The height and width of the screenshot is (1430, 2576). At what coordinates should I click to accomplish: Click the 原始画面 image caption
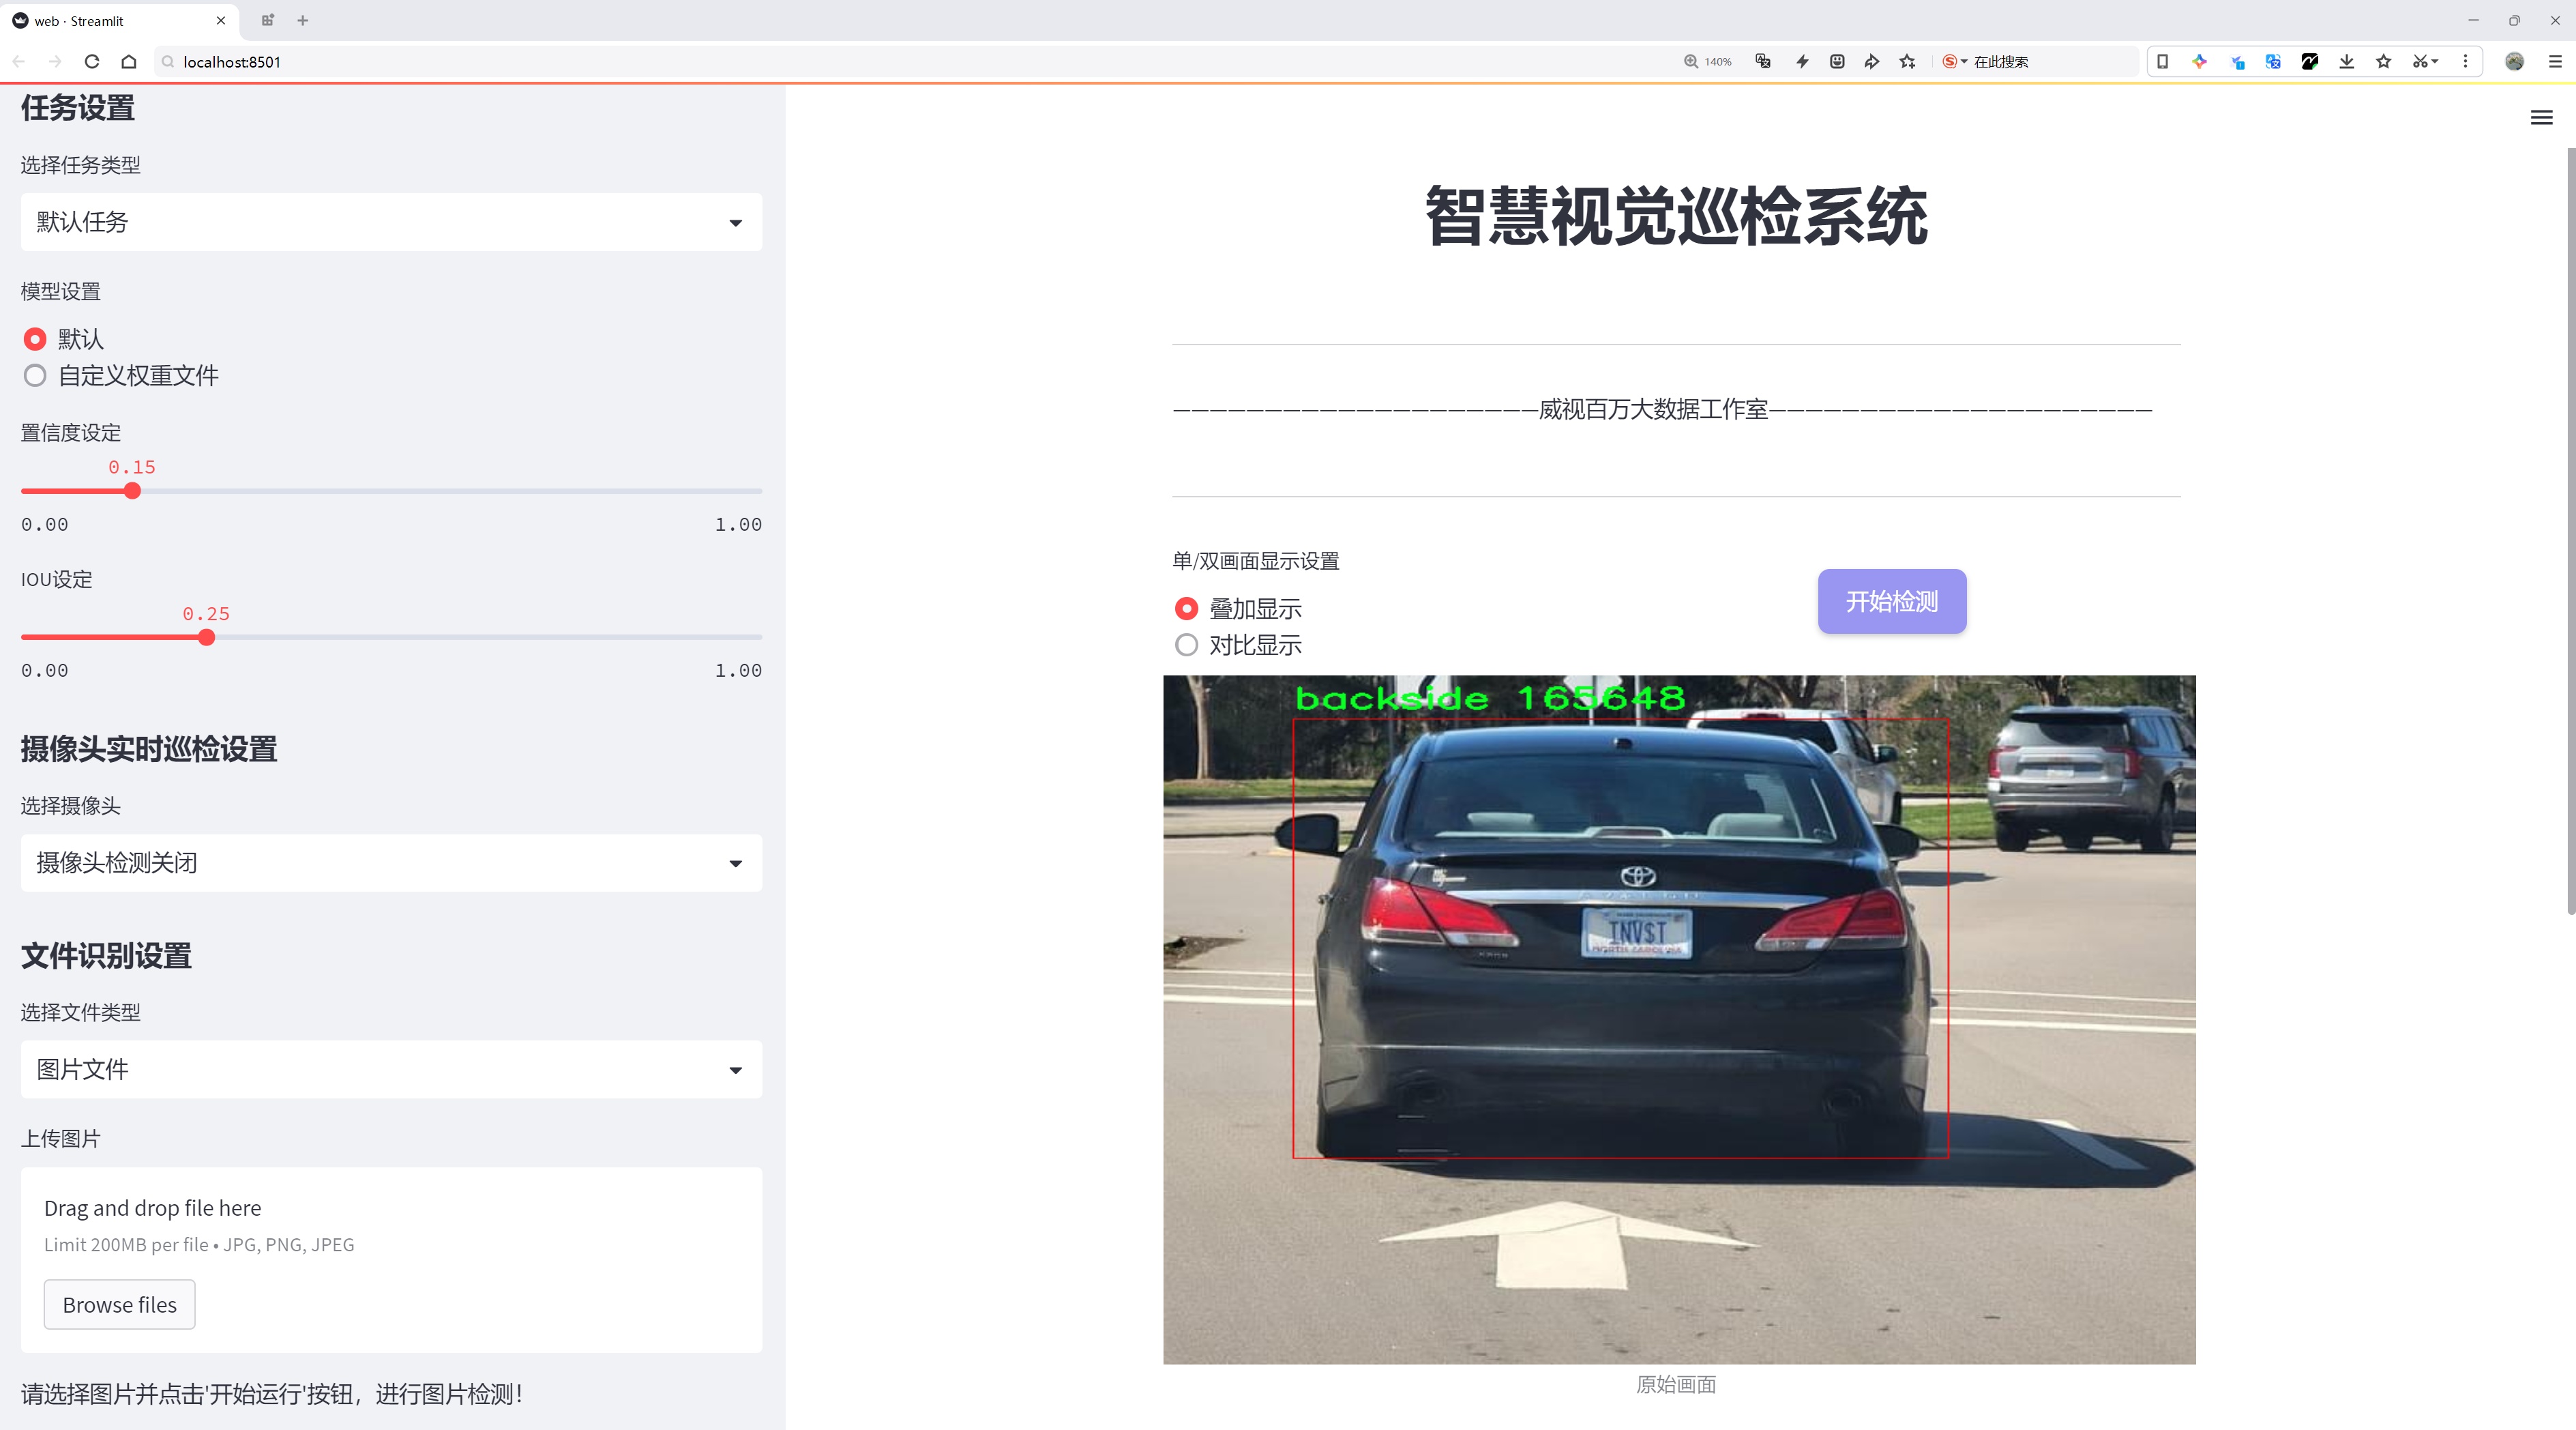[1676, 1385]
